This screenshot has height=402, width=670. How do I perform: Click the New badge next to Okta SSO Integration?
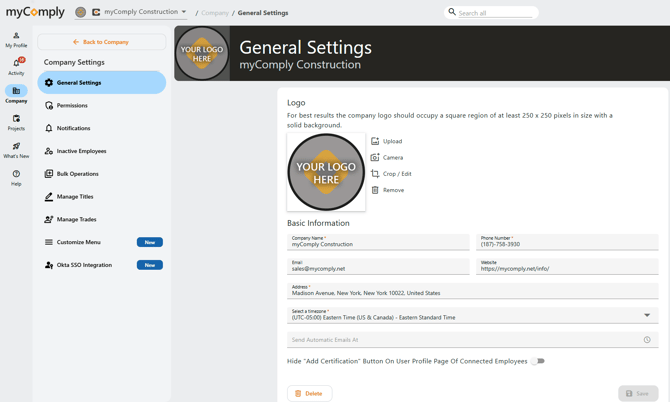tap(150, 265)
